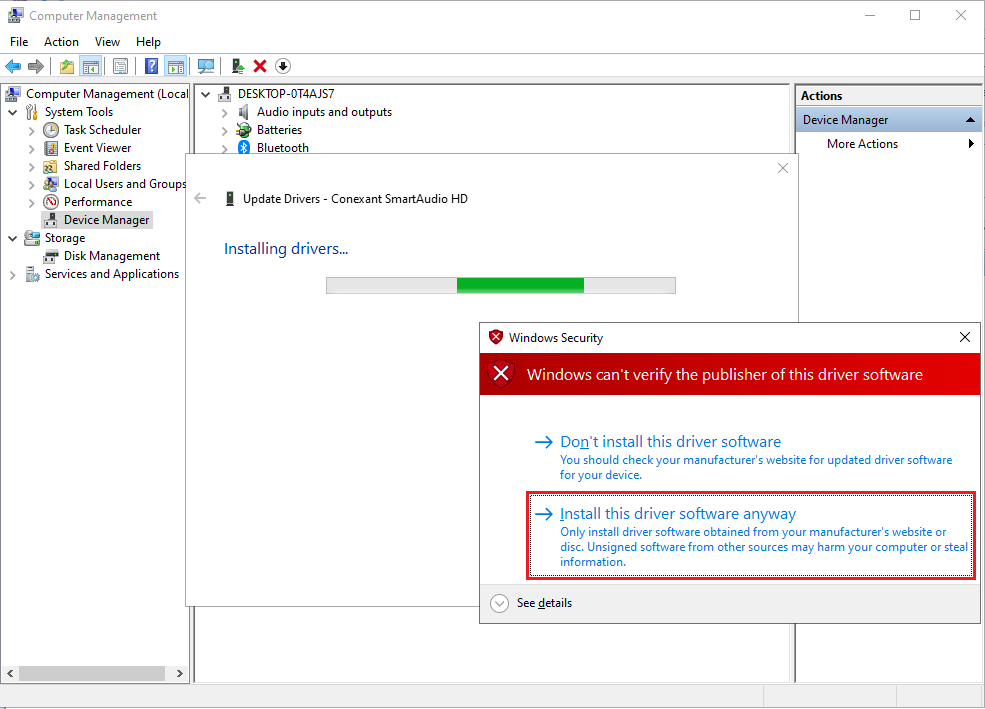The width and height of the screenshot is (985, 709).
Task: Click the Export list folder icon
Action: pyautogui.click(x=66, y=66)
